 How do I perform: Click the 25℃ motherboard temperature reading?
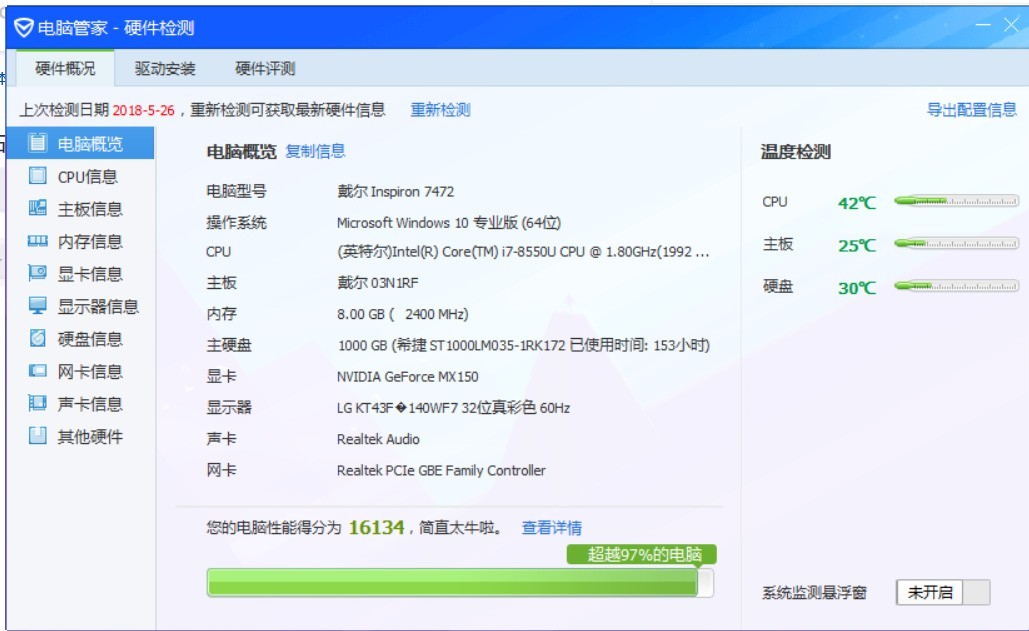click(x=856, y=245)
